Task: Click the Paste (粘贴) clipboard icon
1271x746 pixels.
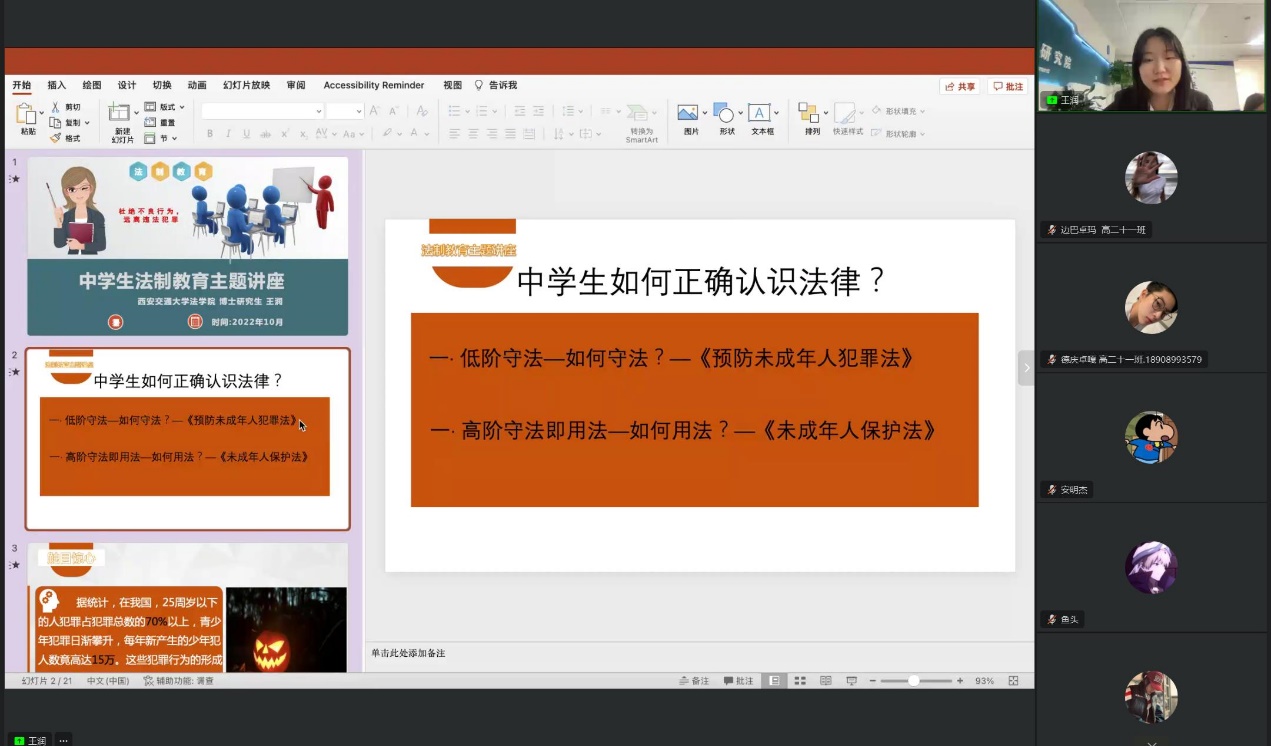Action: [x=27, y=115]
